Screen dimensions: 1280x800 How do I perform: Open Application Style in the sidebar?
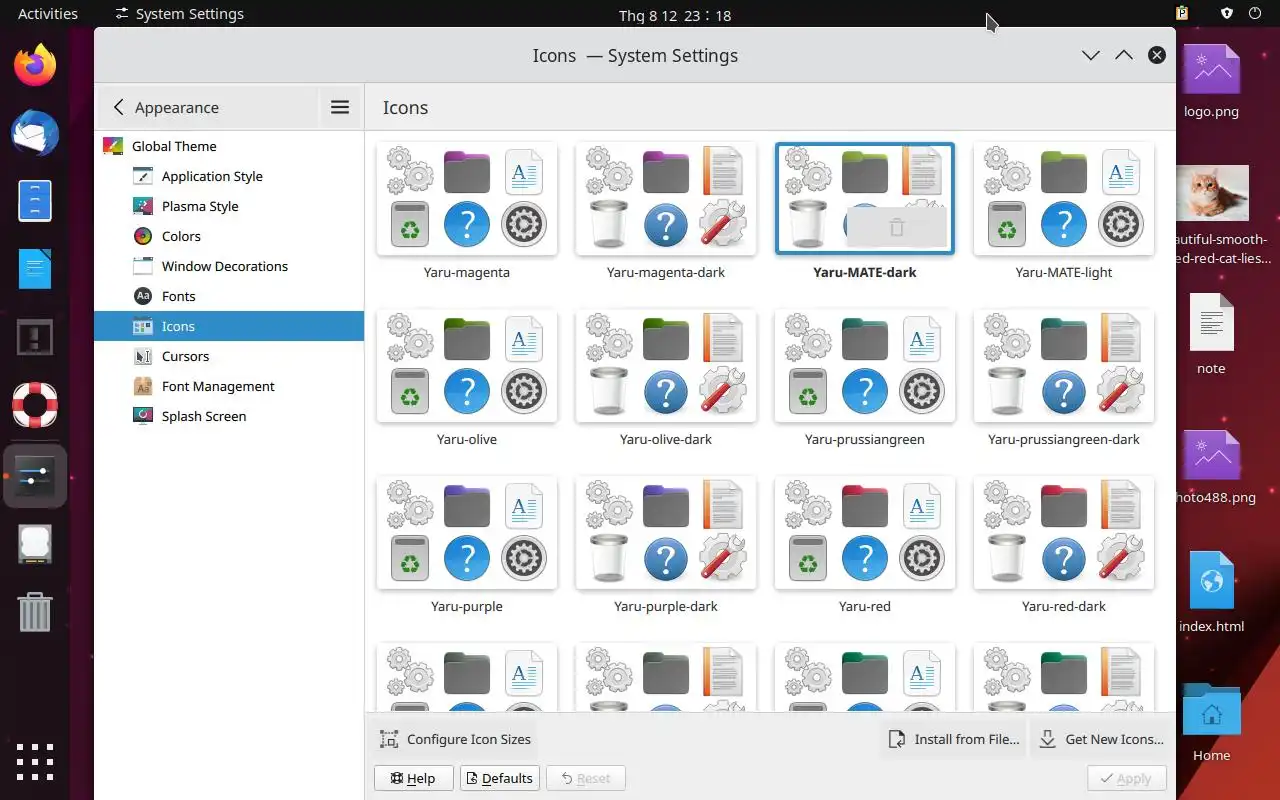click(229, 176)
